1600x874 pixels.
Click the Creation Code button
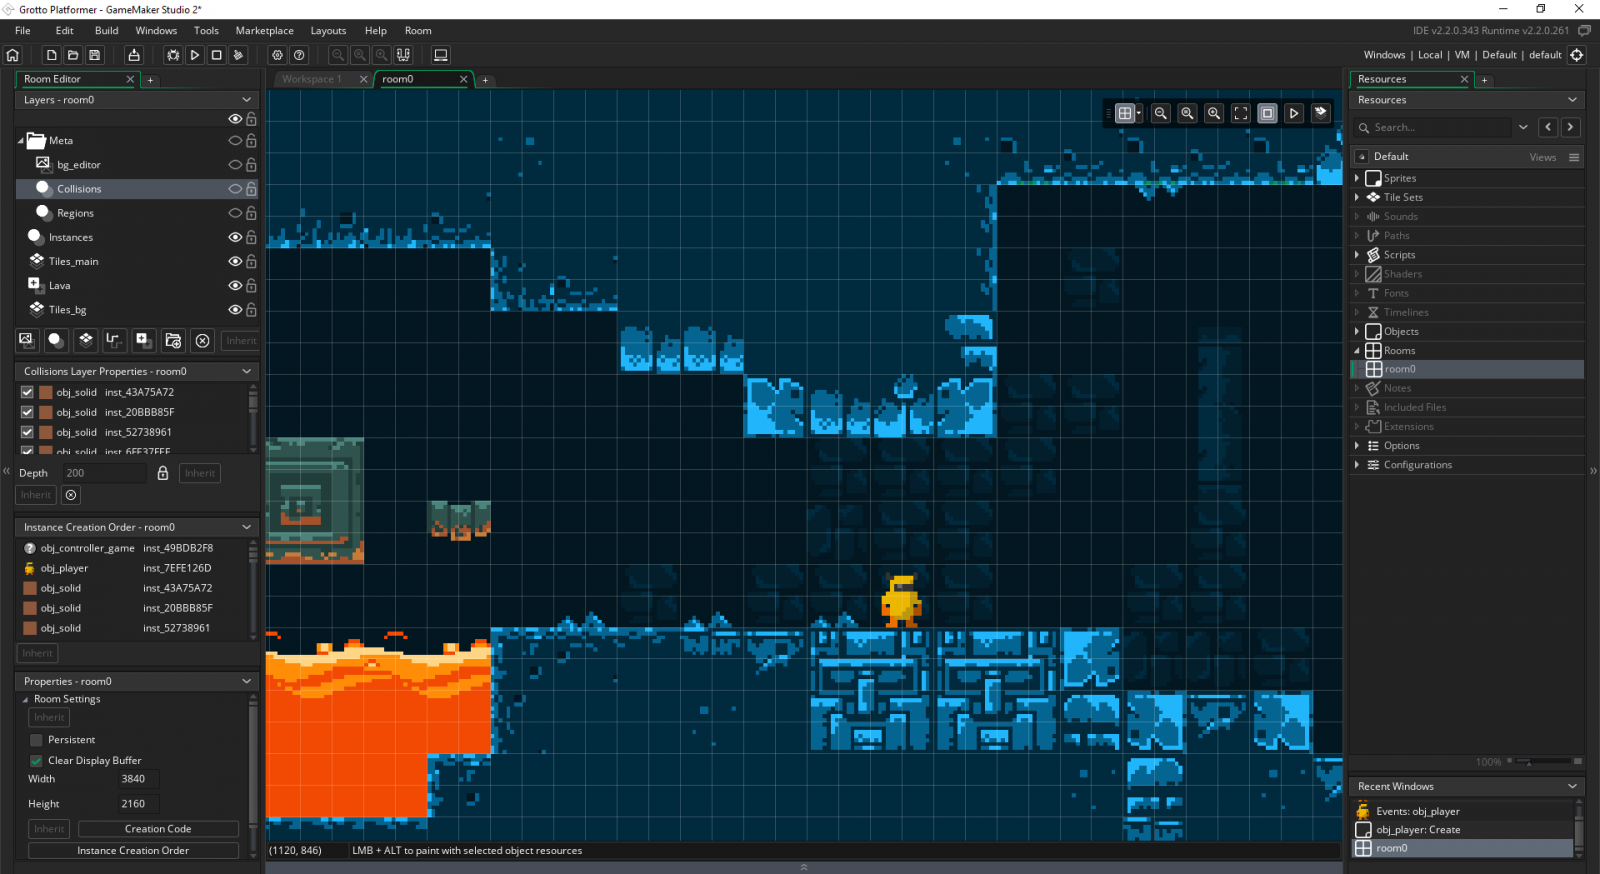pyautogui.click(x=158, y=829)
